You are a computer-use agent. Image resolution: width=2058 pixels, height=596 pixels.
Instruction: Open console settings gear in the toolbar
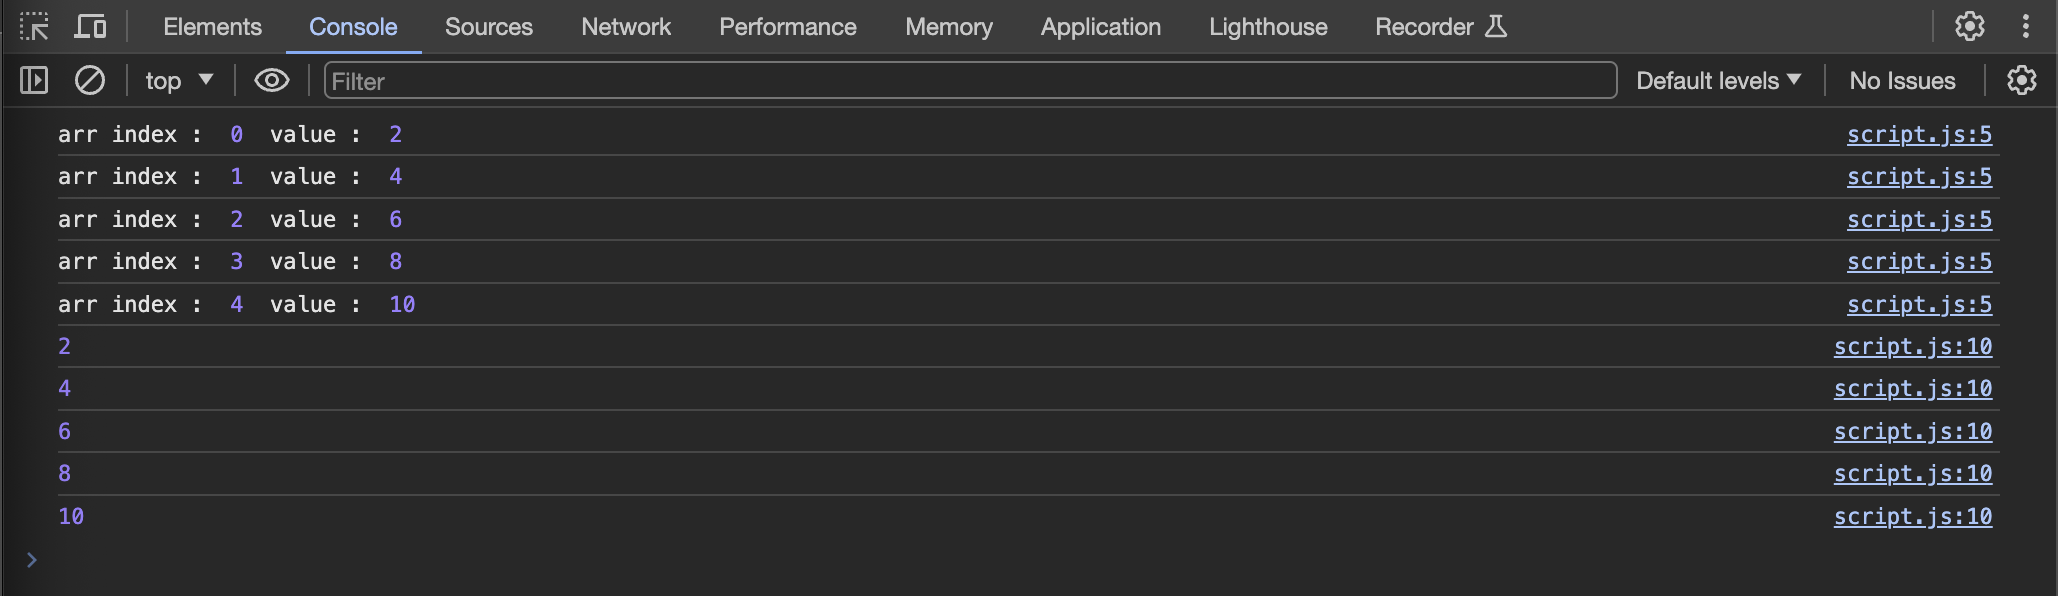2021,80
